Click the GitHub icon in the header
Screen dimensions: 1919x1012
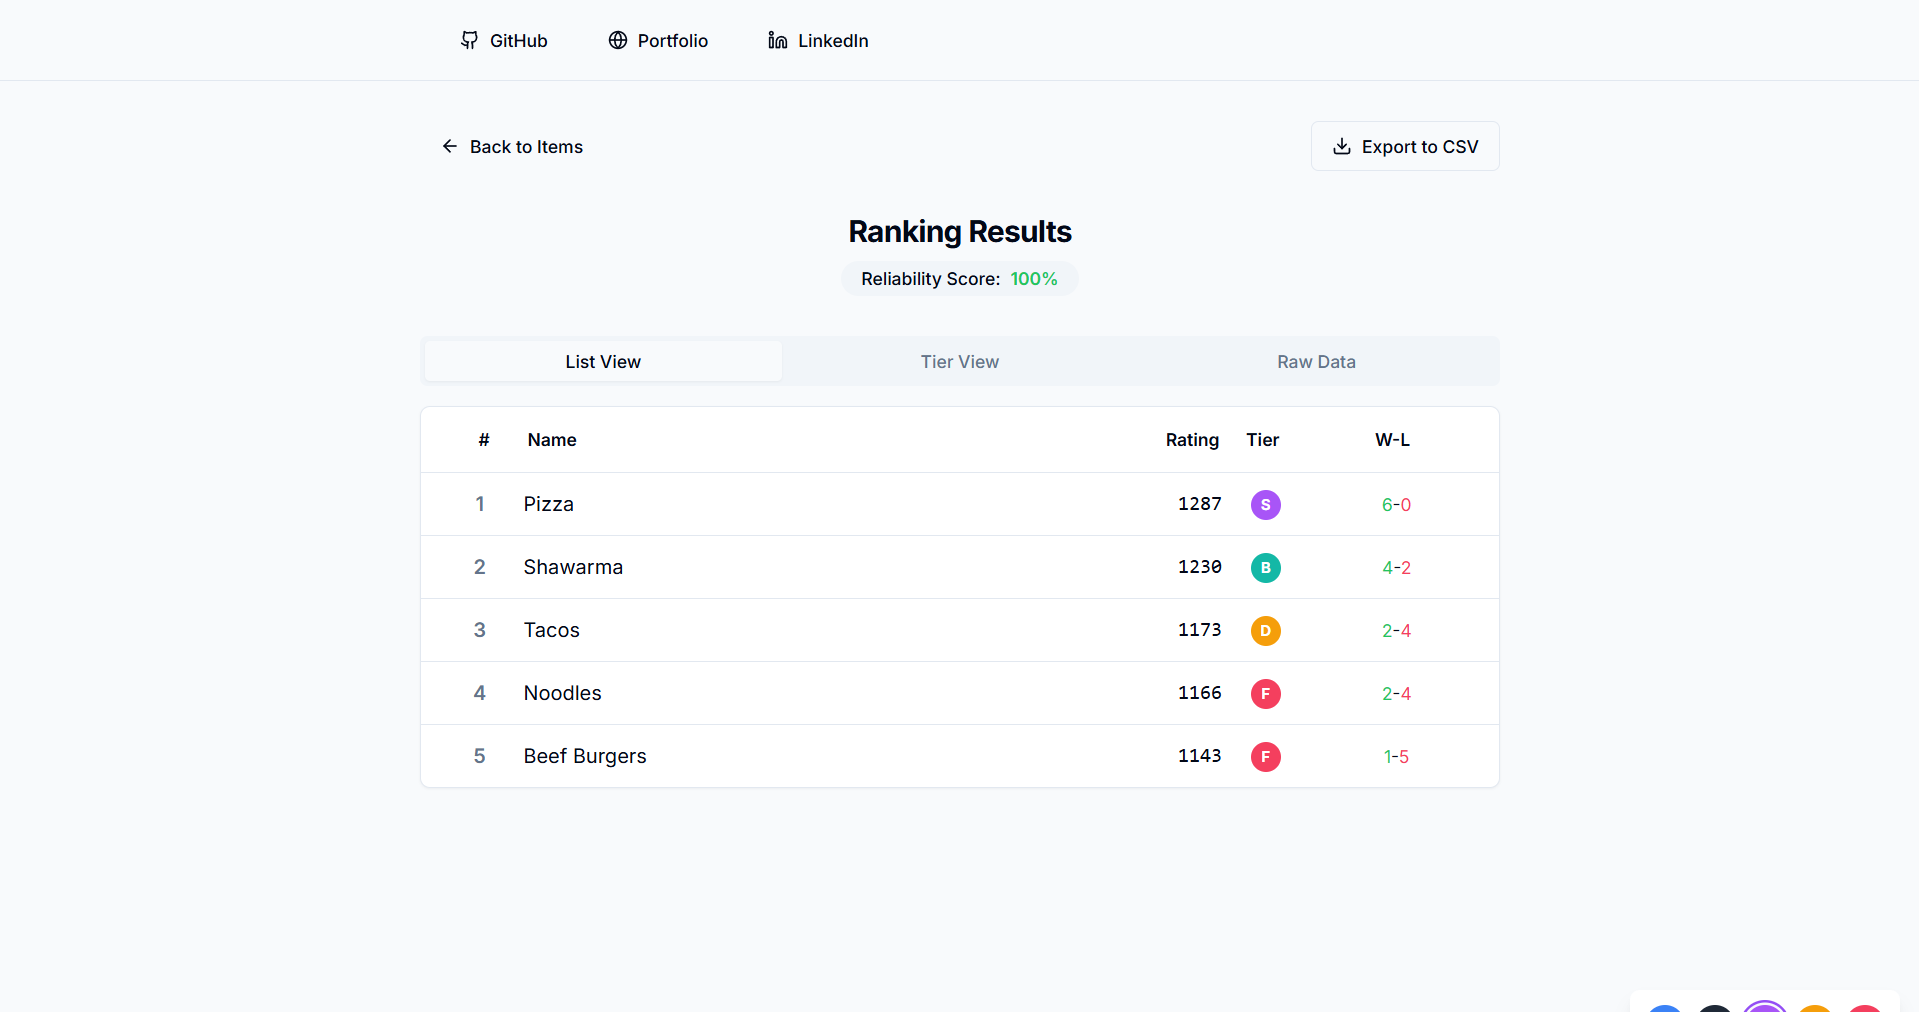469,40
